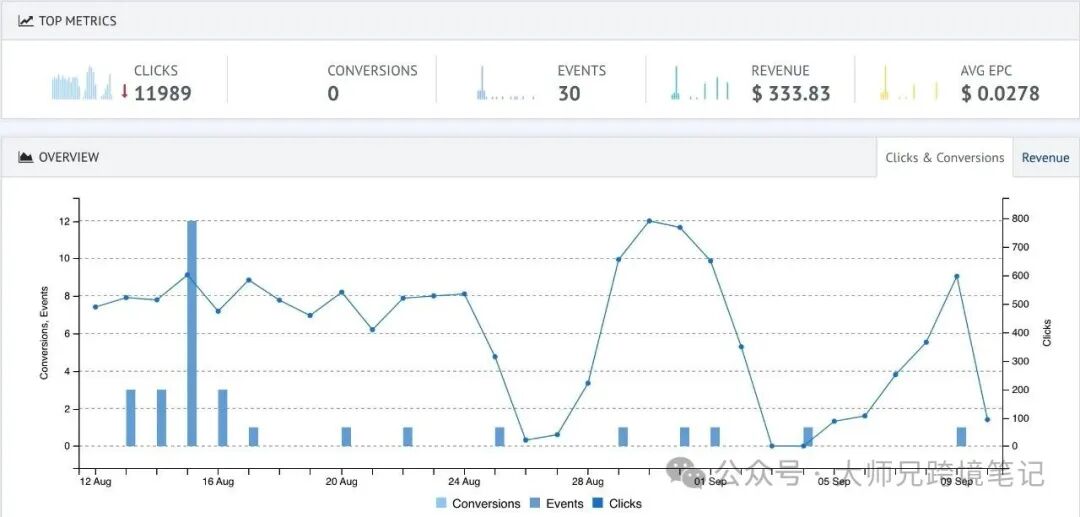Click the Top Metrics chart icon
This screenshot has height=517, width=1080.
[25, 21]
